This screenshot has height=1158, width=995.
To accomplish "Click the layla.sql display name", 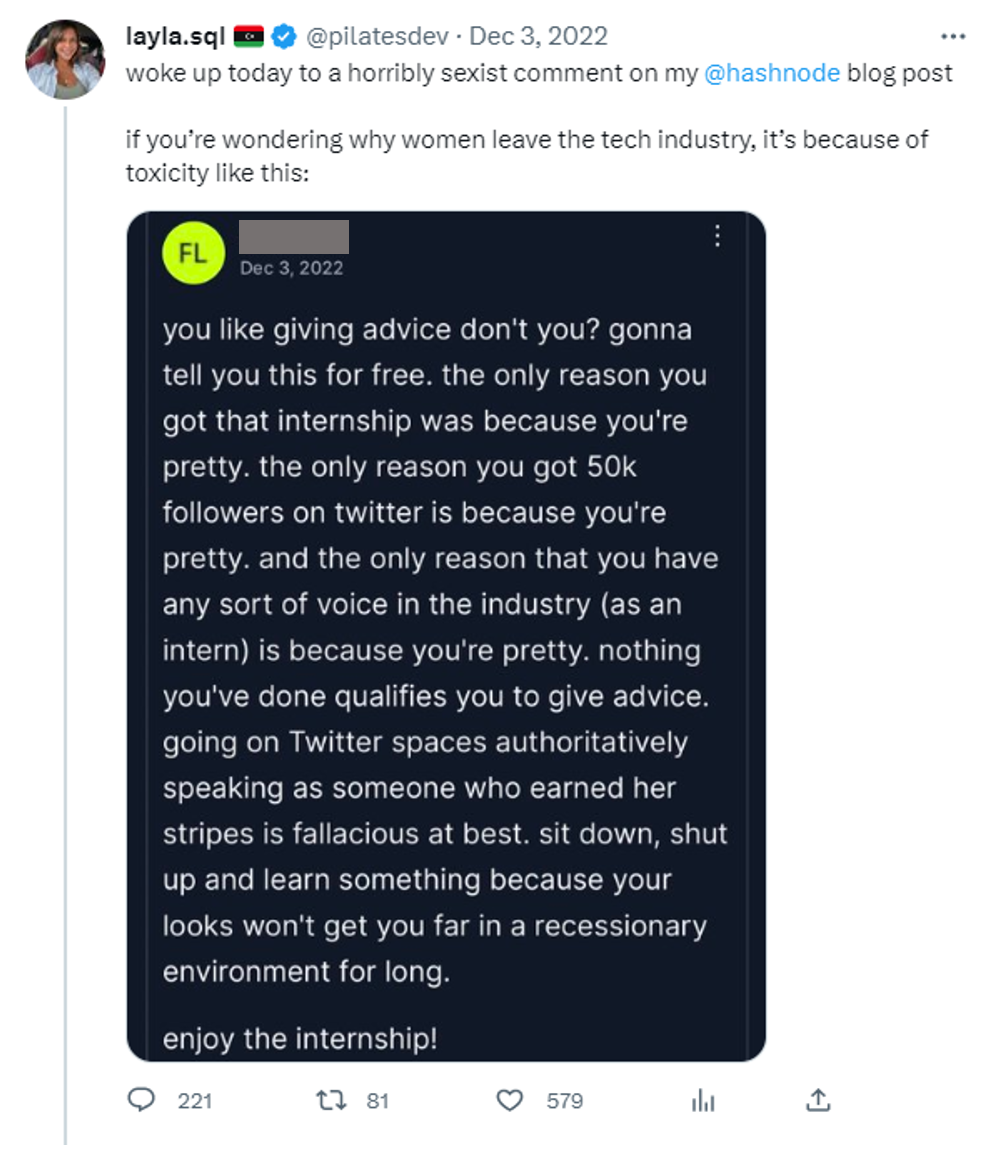I will (175, 35).
